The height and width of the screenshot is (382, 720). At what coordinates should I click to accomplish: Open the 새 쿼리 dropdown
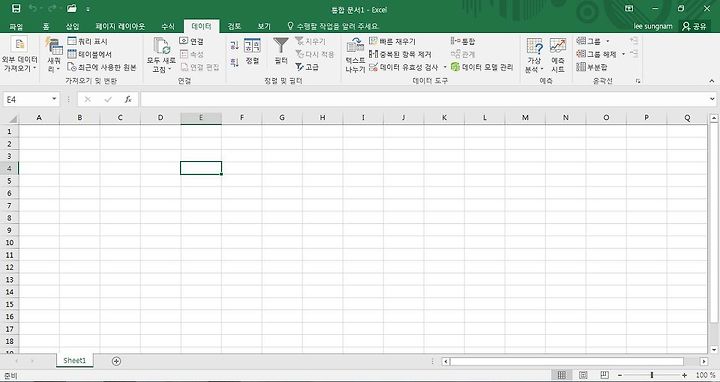point(54,55)
